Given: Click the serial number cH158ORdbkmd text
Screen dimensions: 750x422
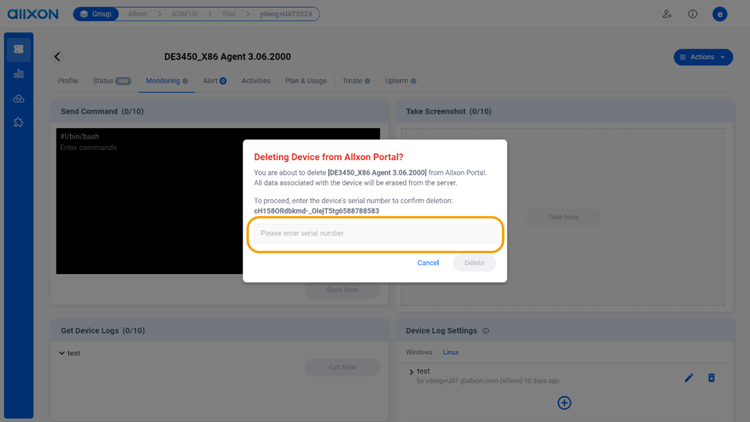Looking at the screenshot, I should [317, 211].
